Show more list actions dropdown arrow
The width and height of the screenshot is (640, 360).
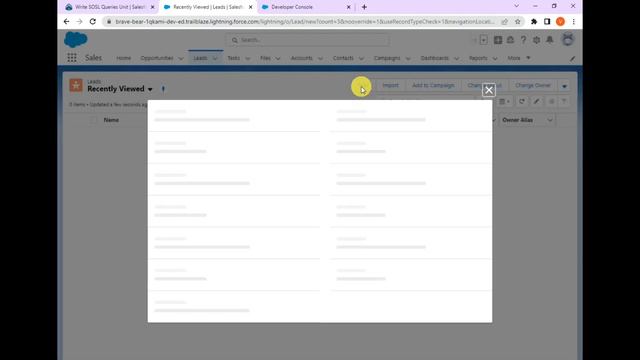564,86
